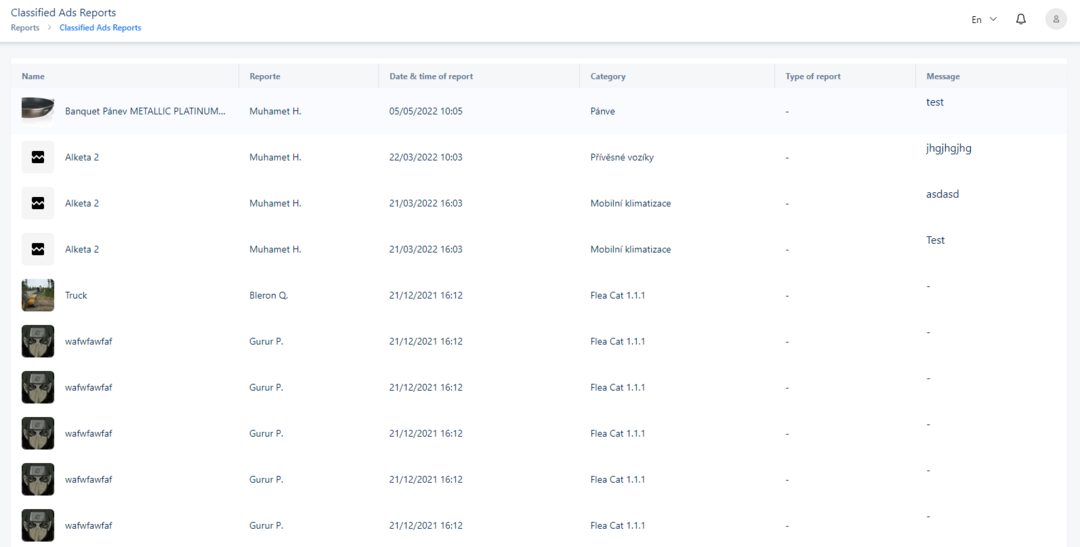Click the Type of report column header
The image size is (1080, 547).
click(813, 76)
